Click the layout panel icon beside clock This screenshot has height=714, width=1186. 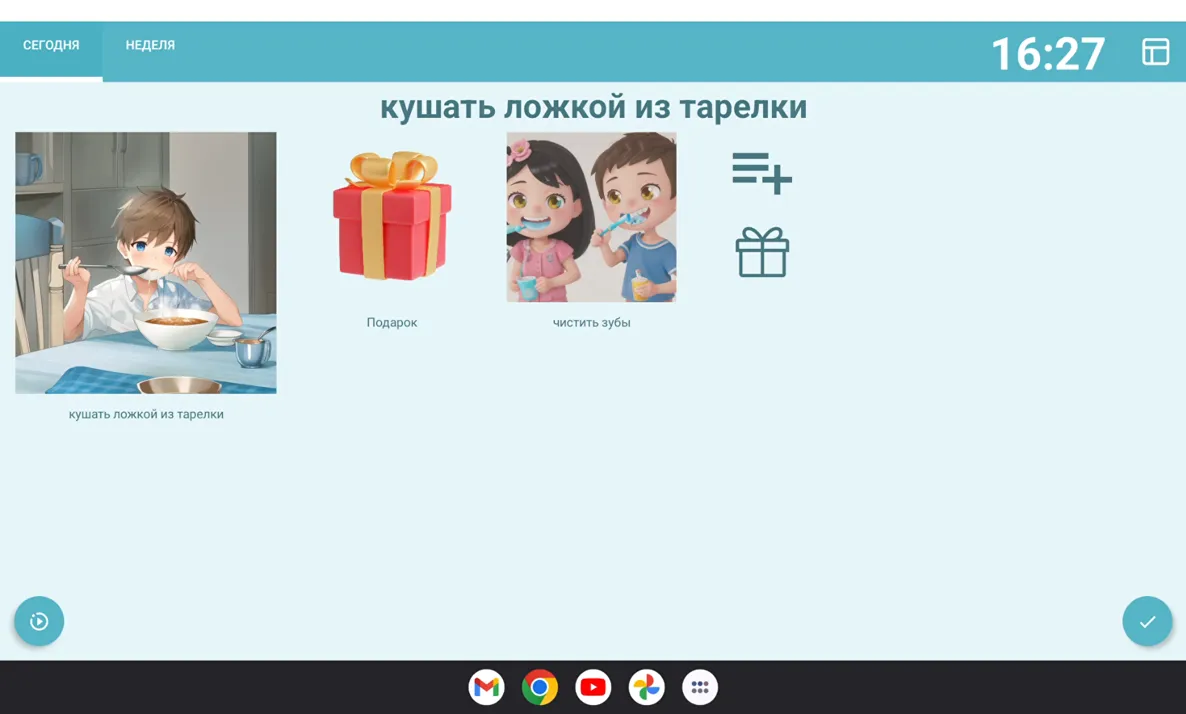1155,51
